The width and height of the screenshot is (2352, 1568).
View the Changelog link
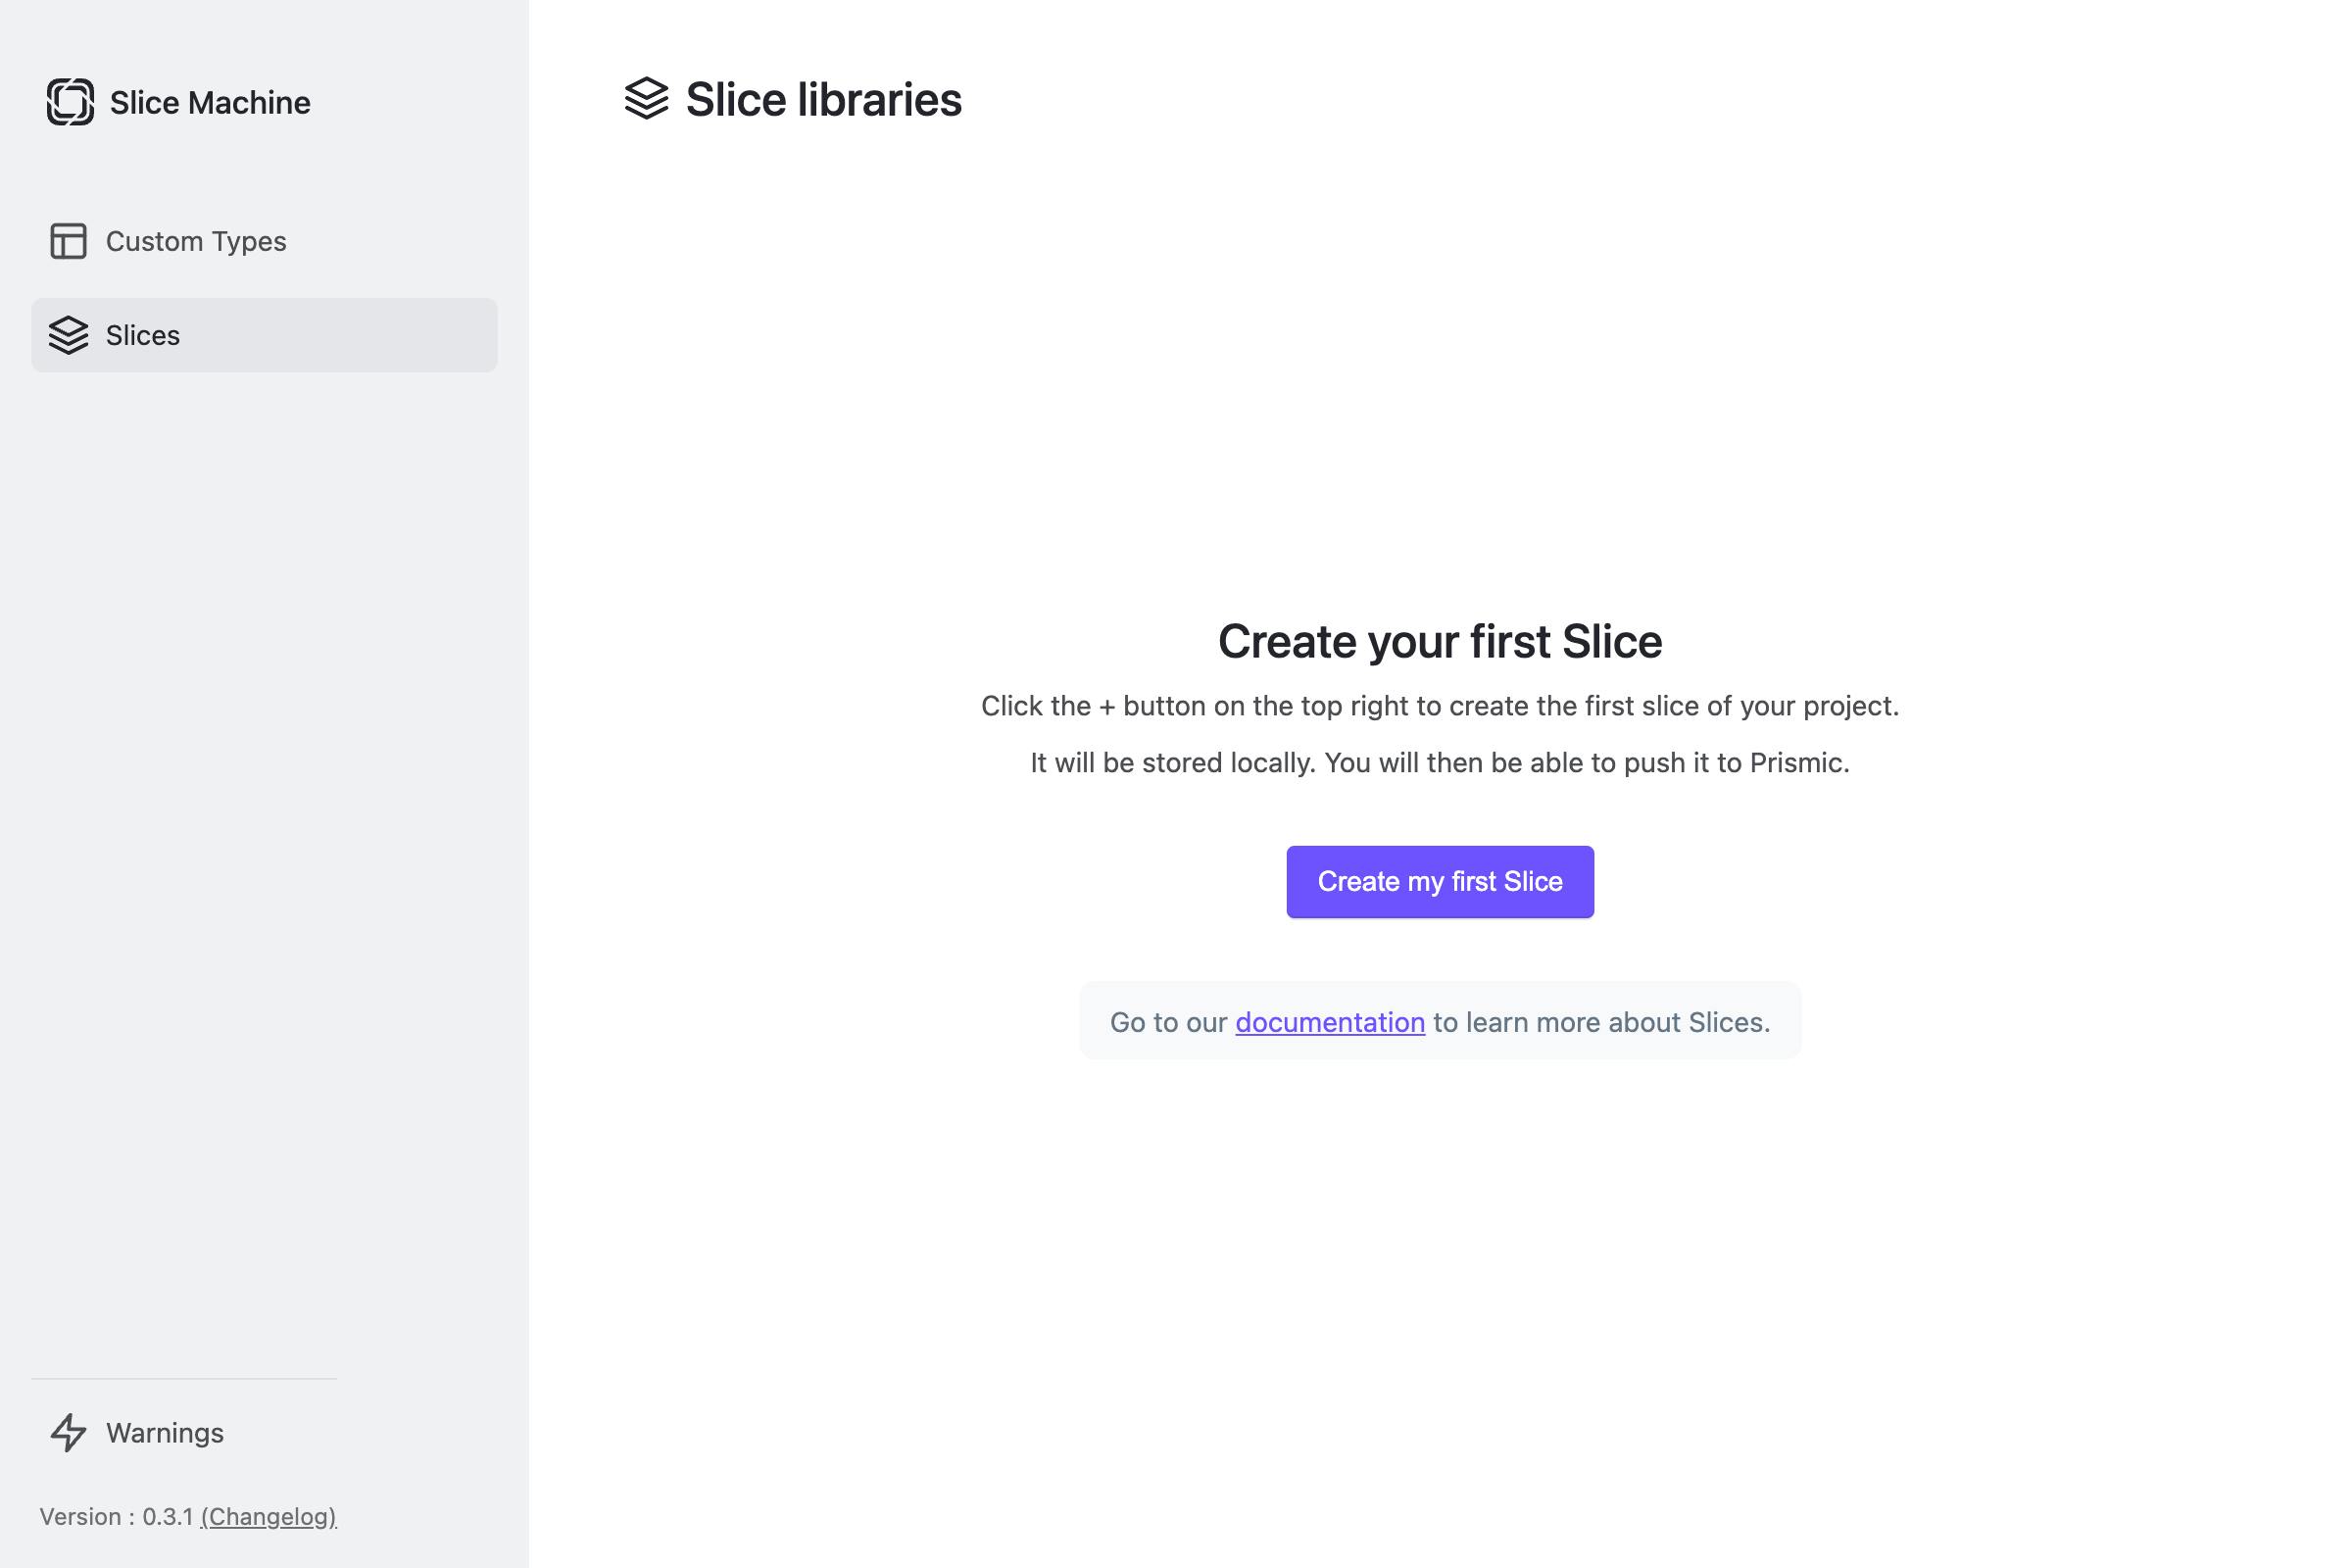[268, 1516]
